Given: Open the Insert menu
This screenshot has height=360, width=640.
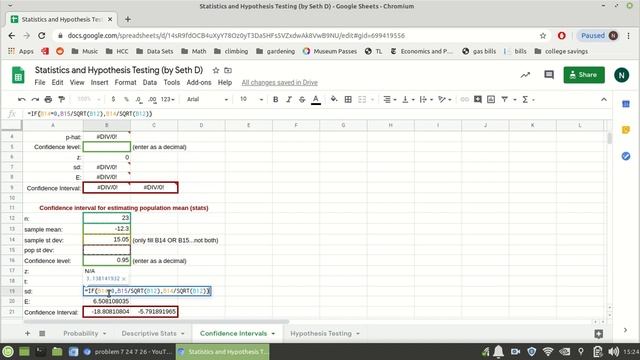Looking at the screenshot, I should pos(99,82).
